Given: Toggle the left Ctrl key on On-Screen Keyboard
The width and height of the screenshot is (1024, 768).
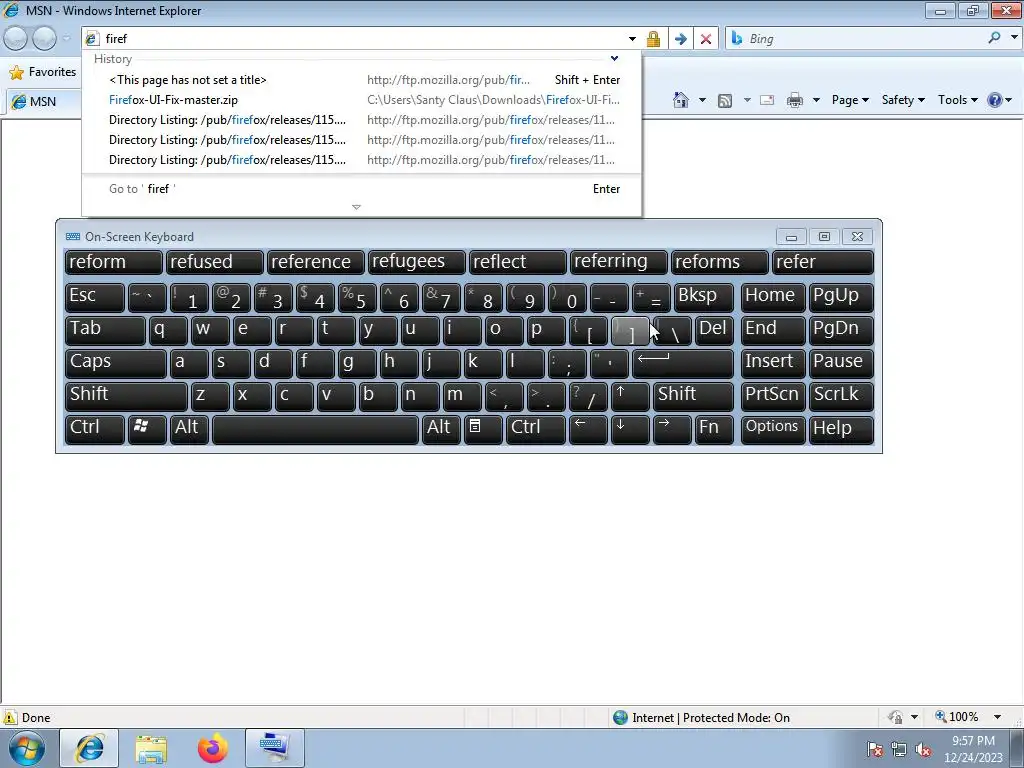Looking at the screenshot, I should tap(95, 429).
